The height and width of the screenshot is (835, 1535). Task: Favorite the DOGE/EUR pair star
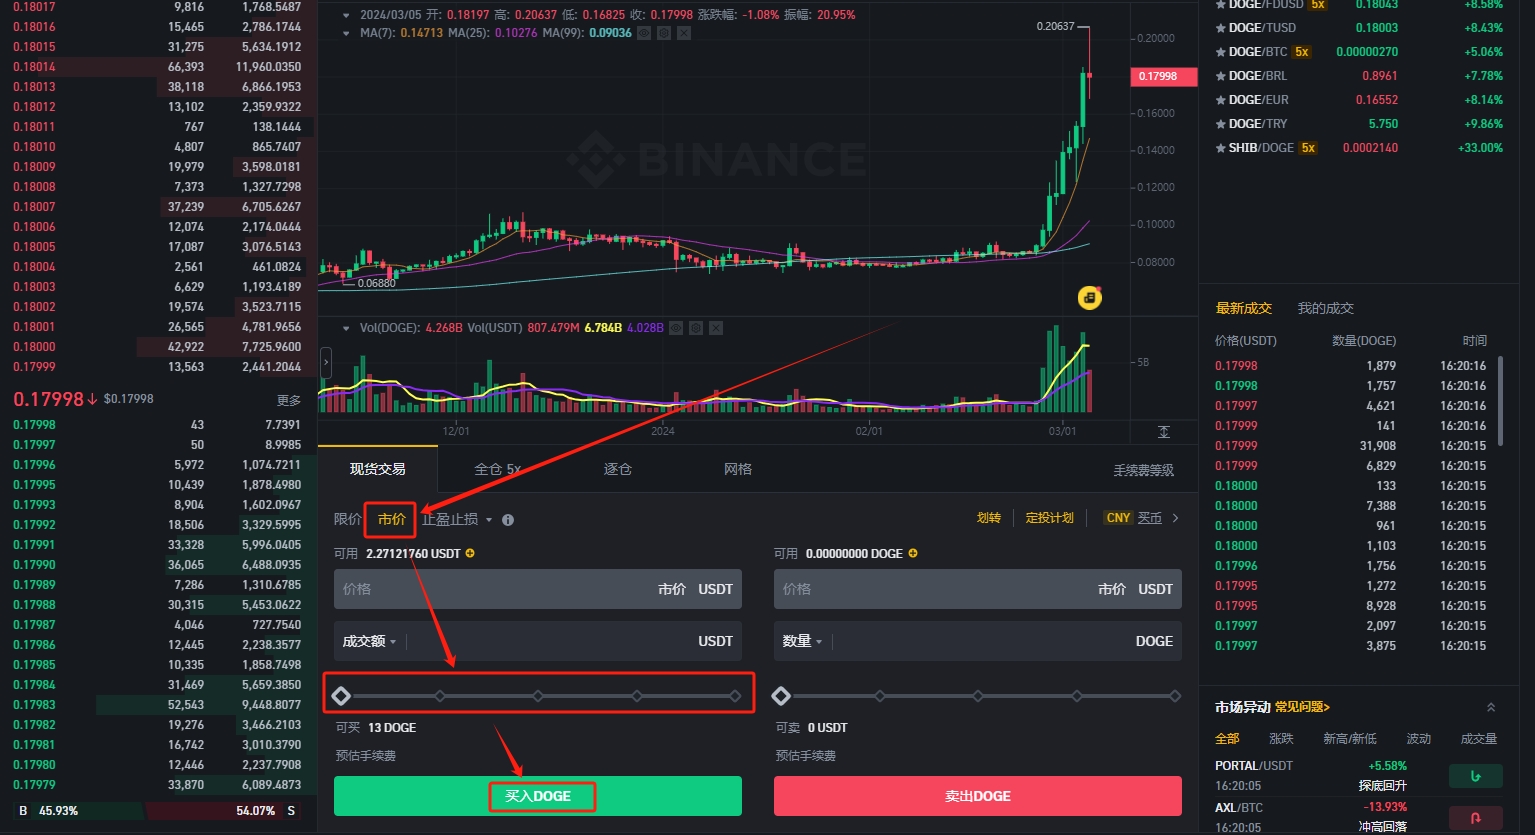1220,100
